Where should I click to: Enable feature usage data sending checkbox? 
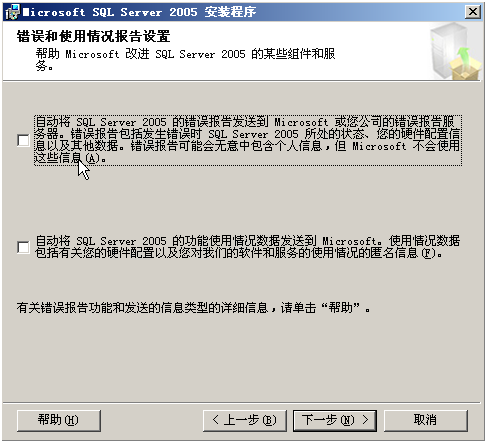click(23, 247)
